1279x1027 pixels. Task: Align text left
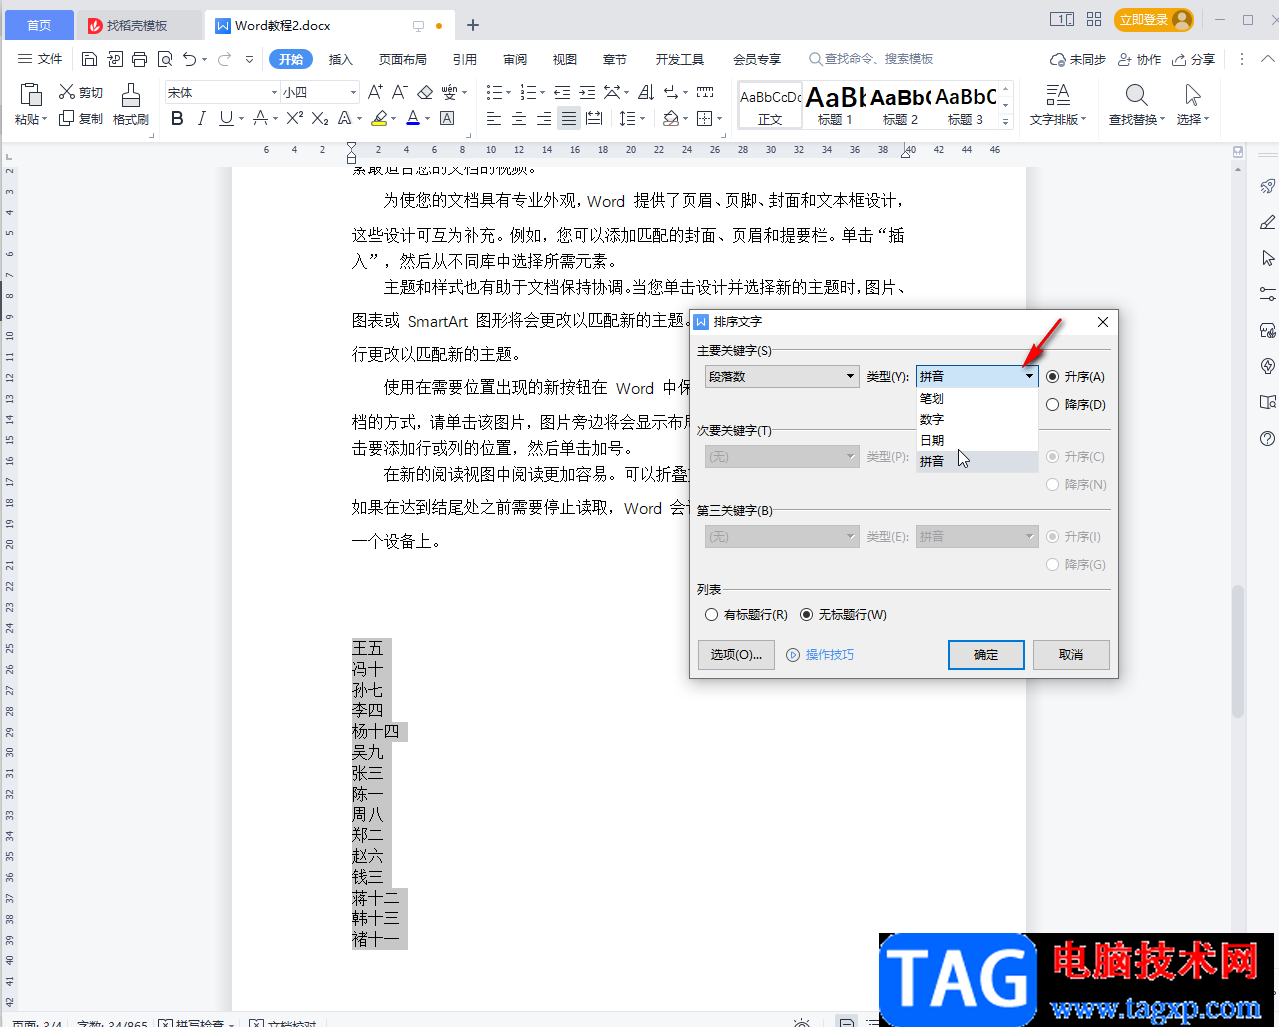[493, 118]
